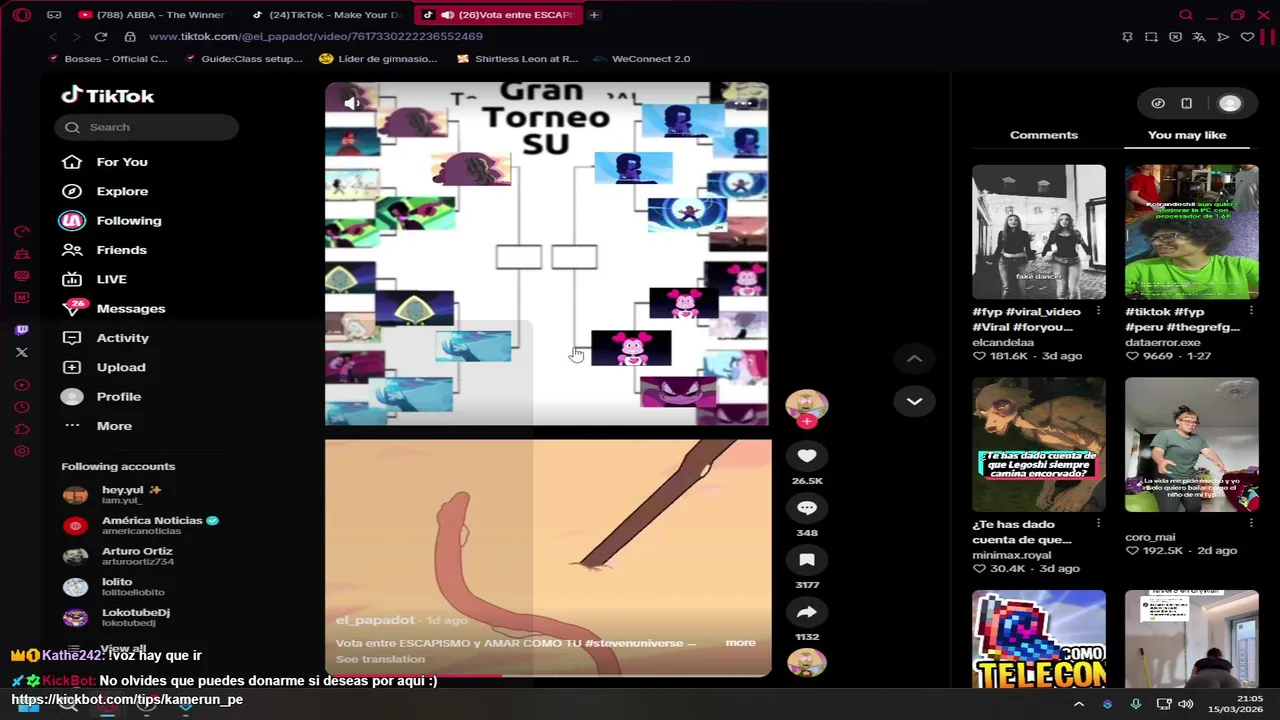Viewport: 1280px width, 720px height.
Task: Switch to the TikTok Make Your Day tab
Action: click(325, 15)
